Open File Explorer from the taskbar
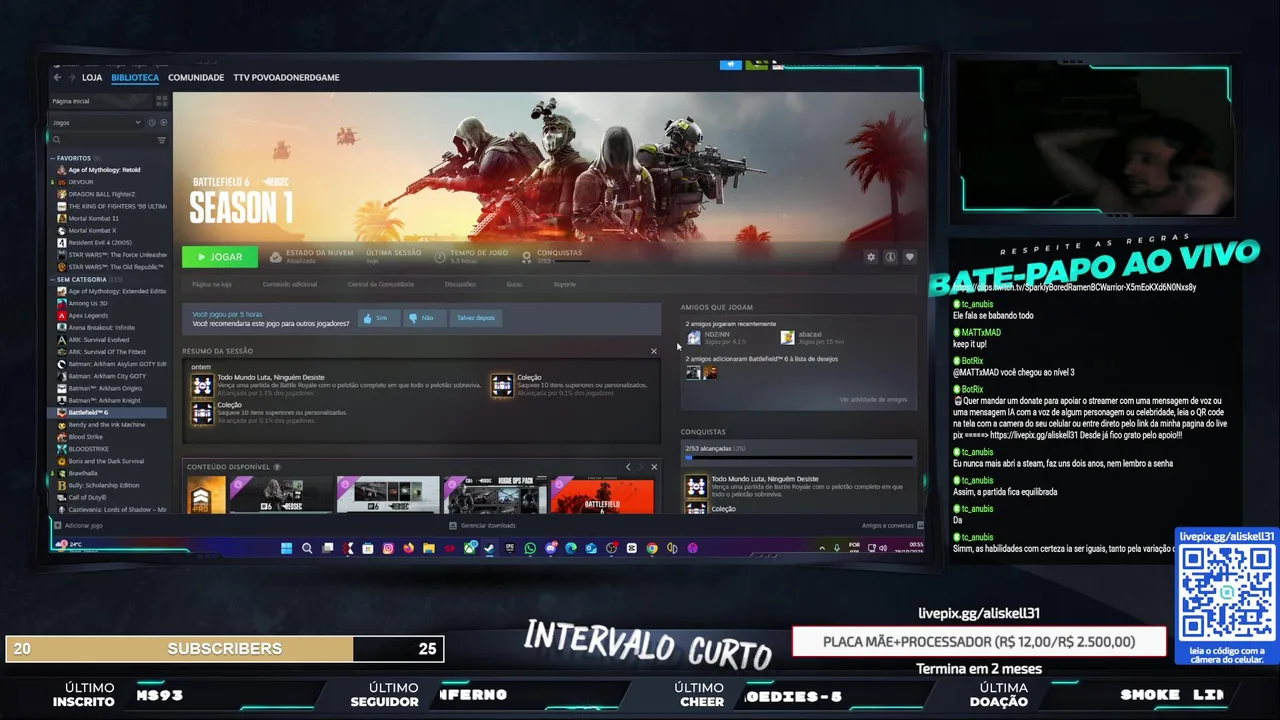 [429, 548]
